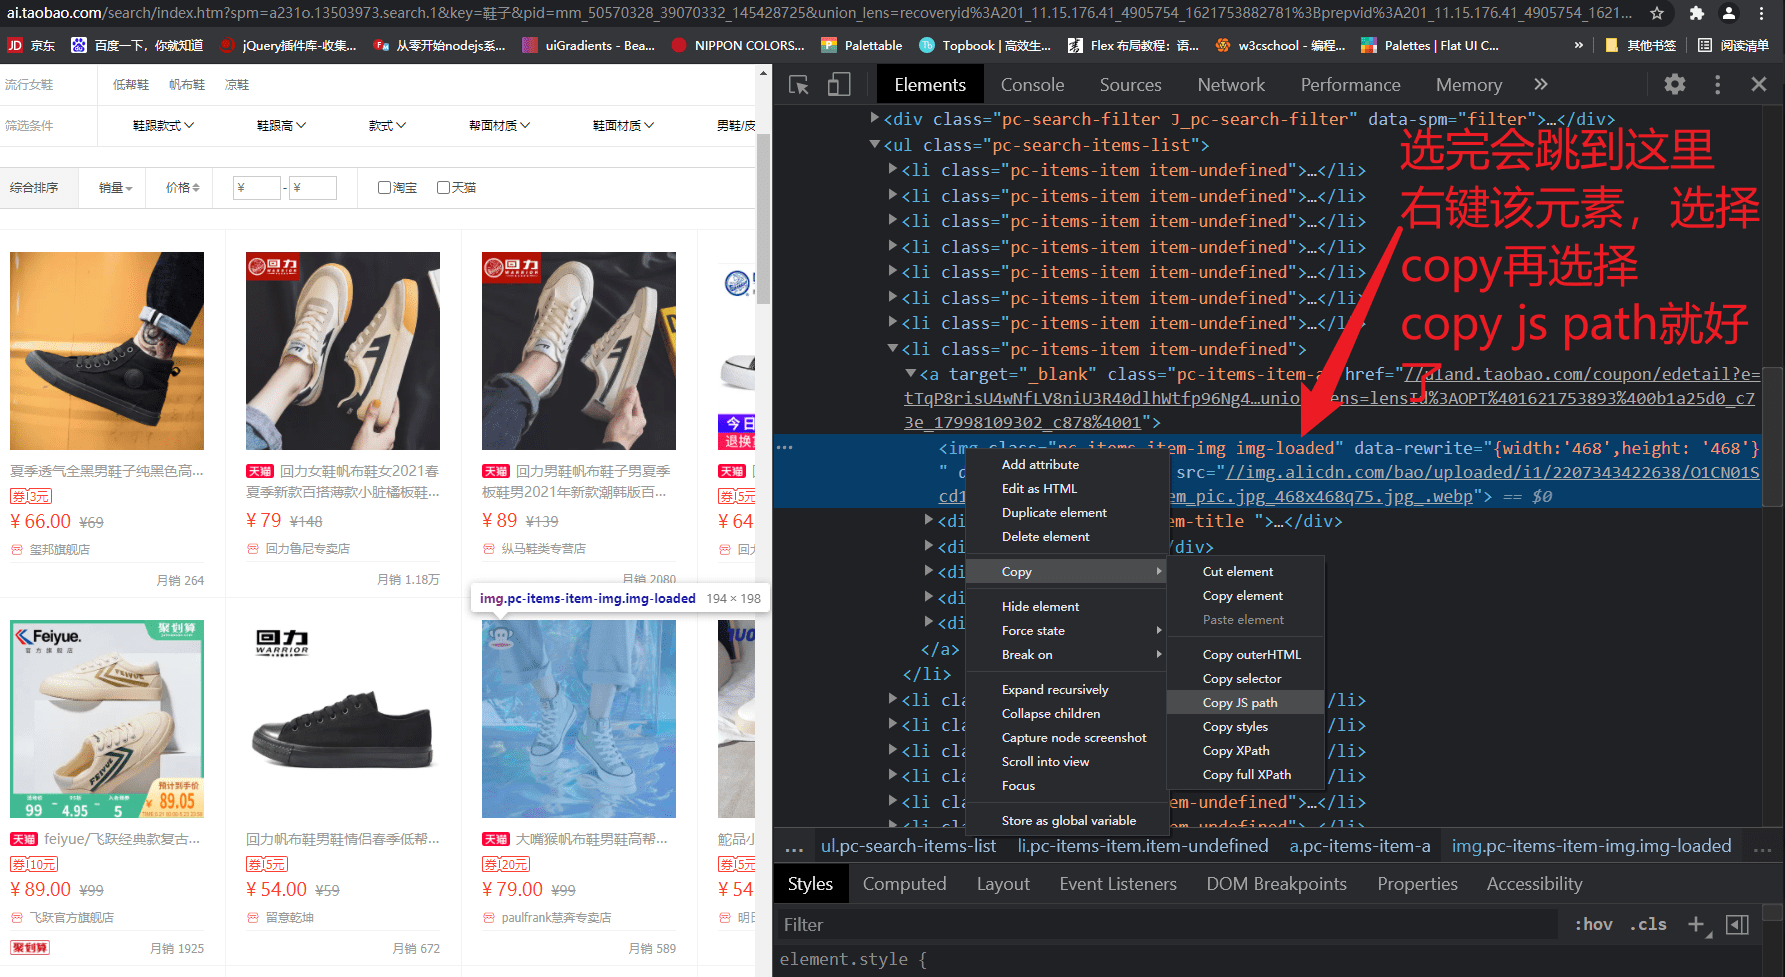Open the NIPPON COLORS bookmark
Image resolution: width=1785 pixels, height=977 pixels.
tap(738, 45)
